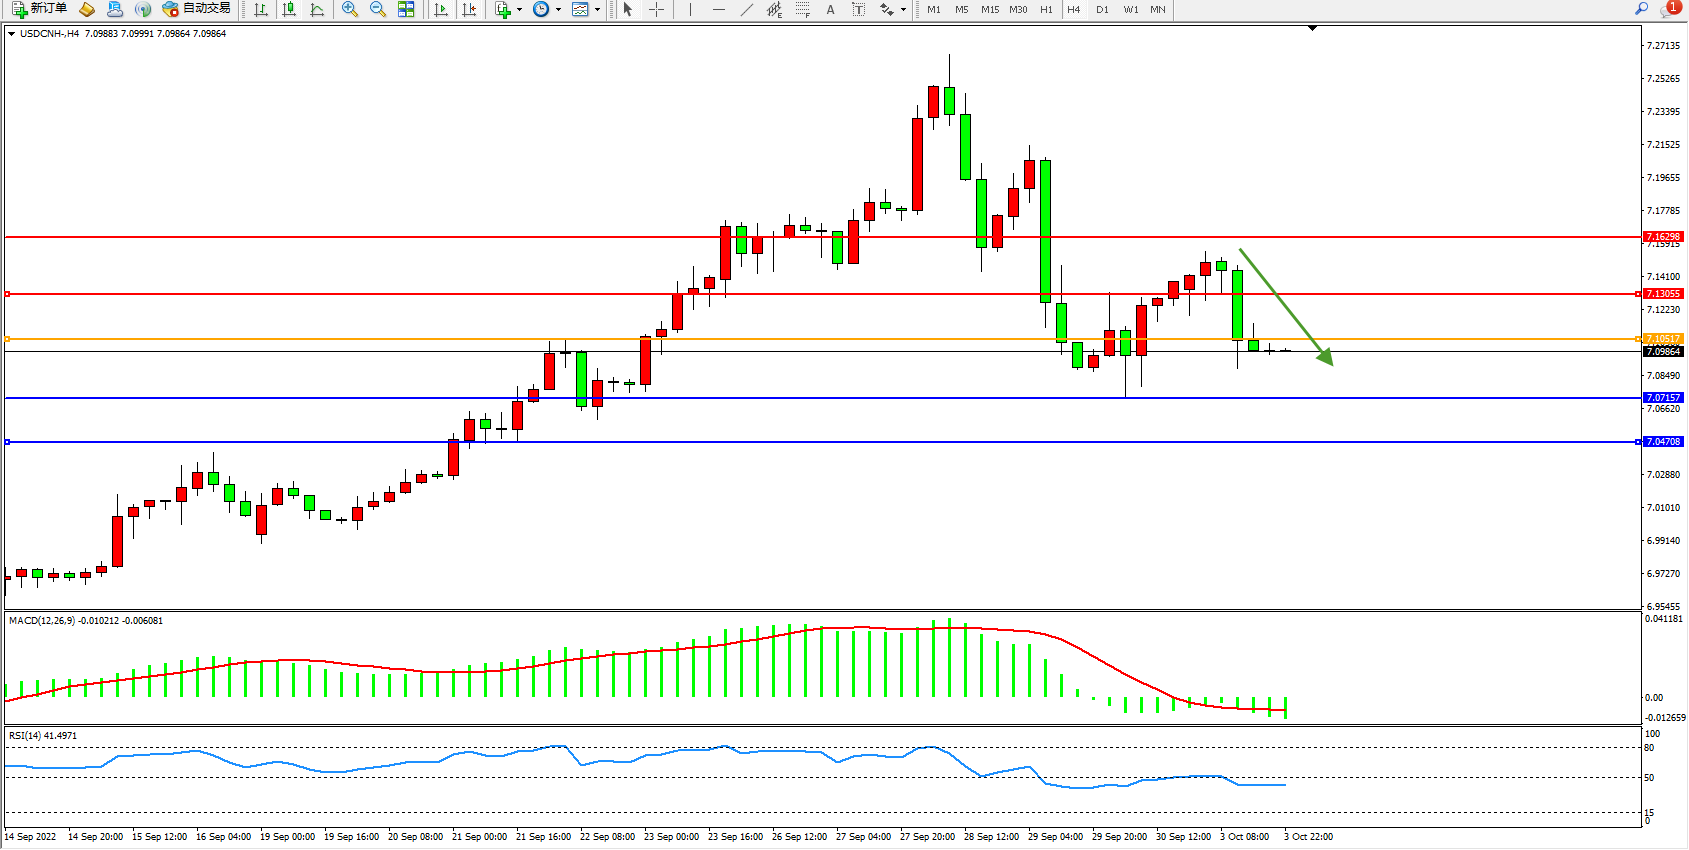Switch chart to bar chart display
Screen dimensions: 1689x850
[261, 9]
